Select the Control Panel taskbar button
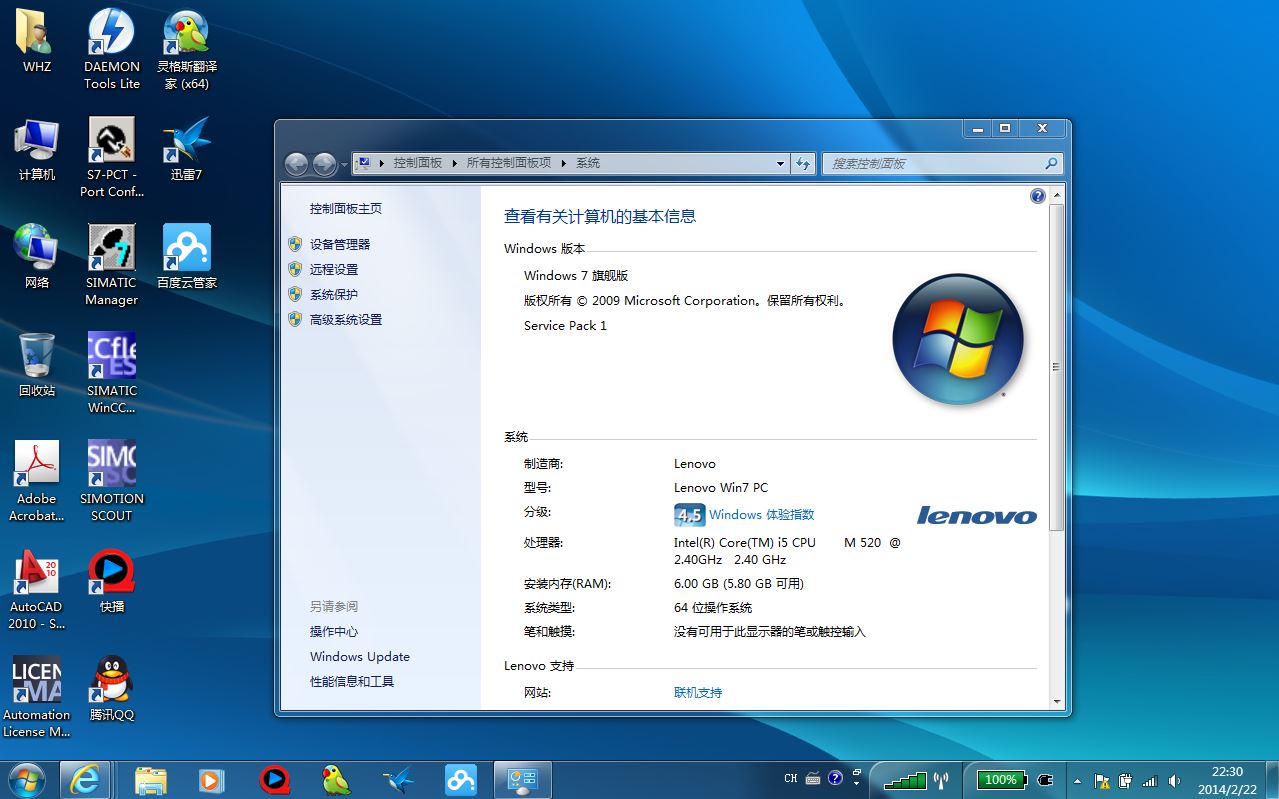 click(x=523, y=779)
